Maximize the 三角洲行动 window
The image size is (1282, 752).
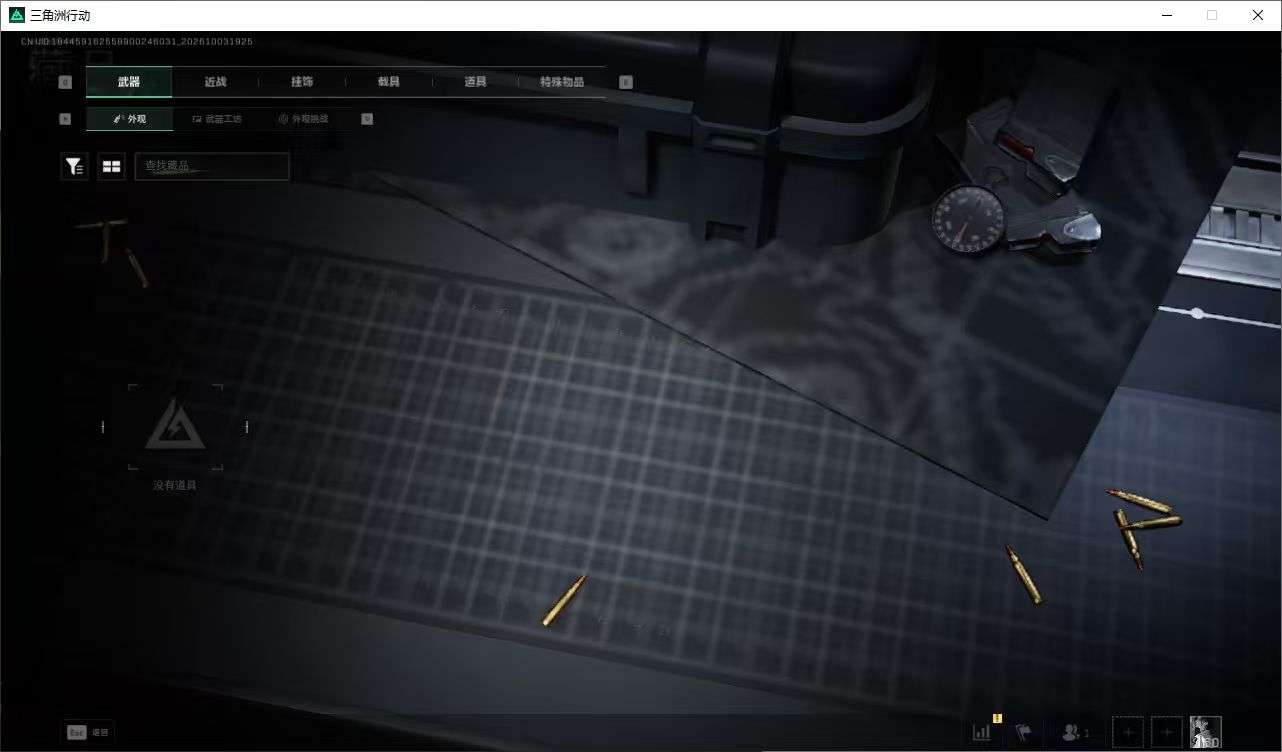pos(1212,15)
